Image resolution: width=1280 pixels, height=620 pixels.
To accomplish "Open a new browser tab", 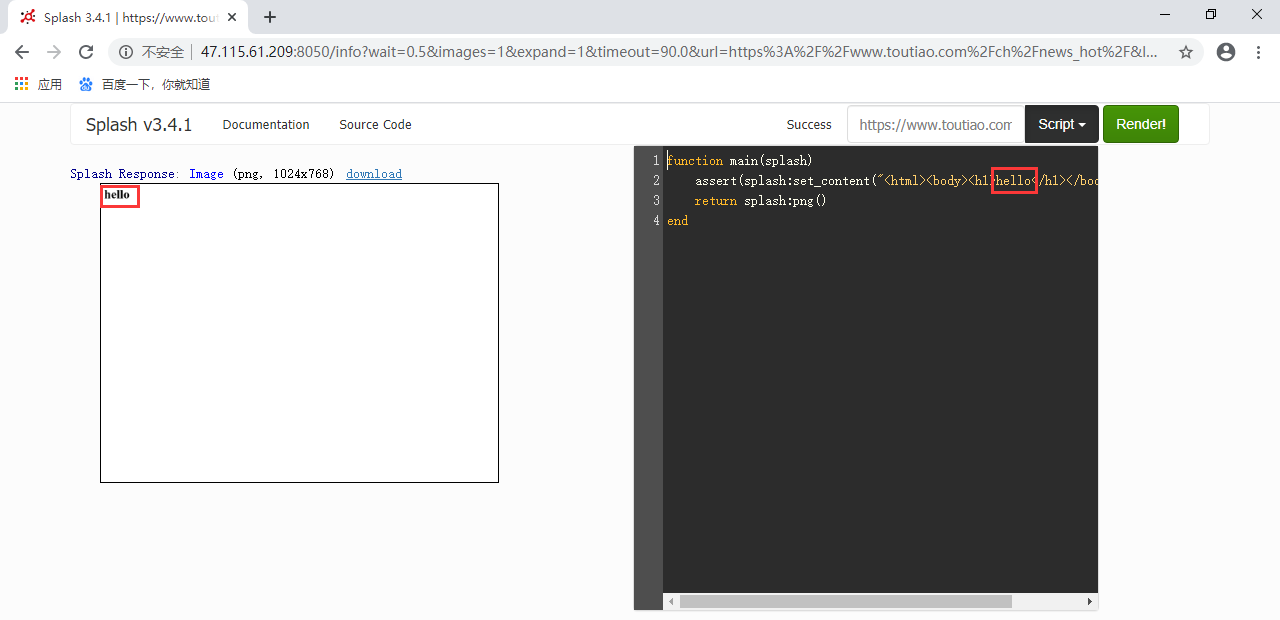I will pyautogui.click(x=270, y=17).
